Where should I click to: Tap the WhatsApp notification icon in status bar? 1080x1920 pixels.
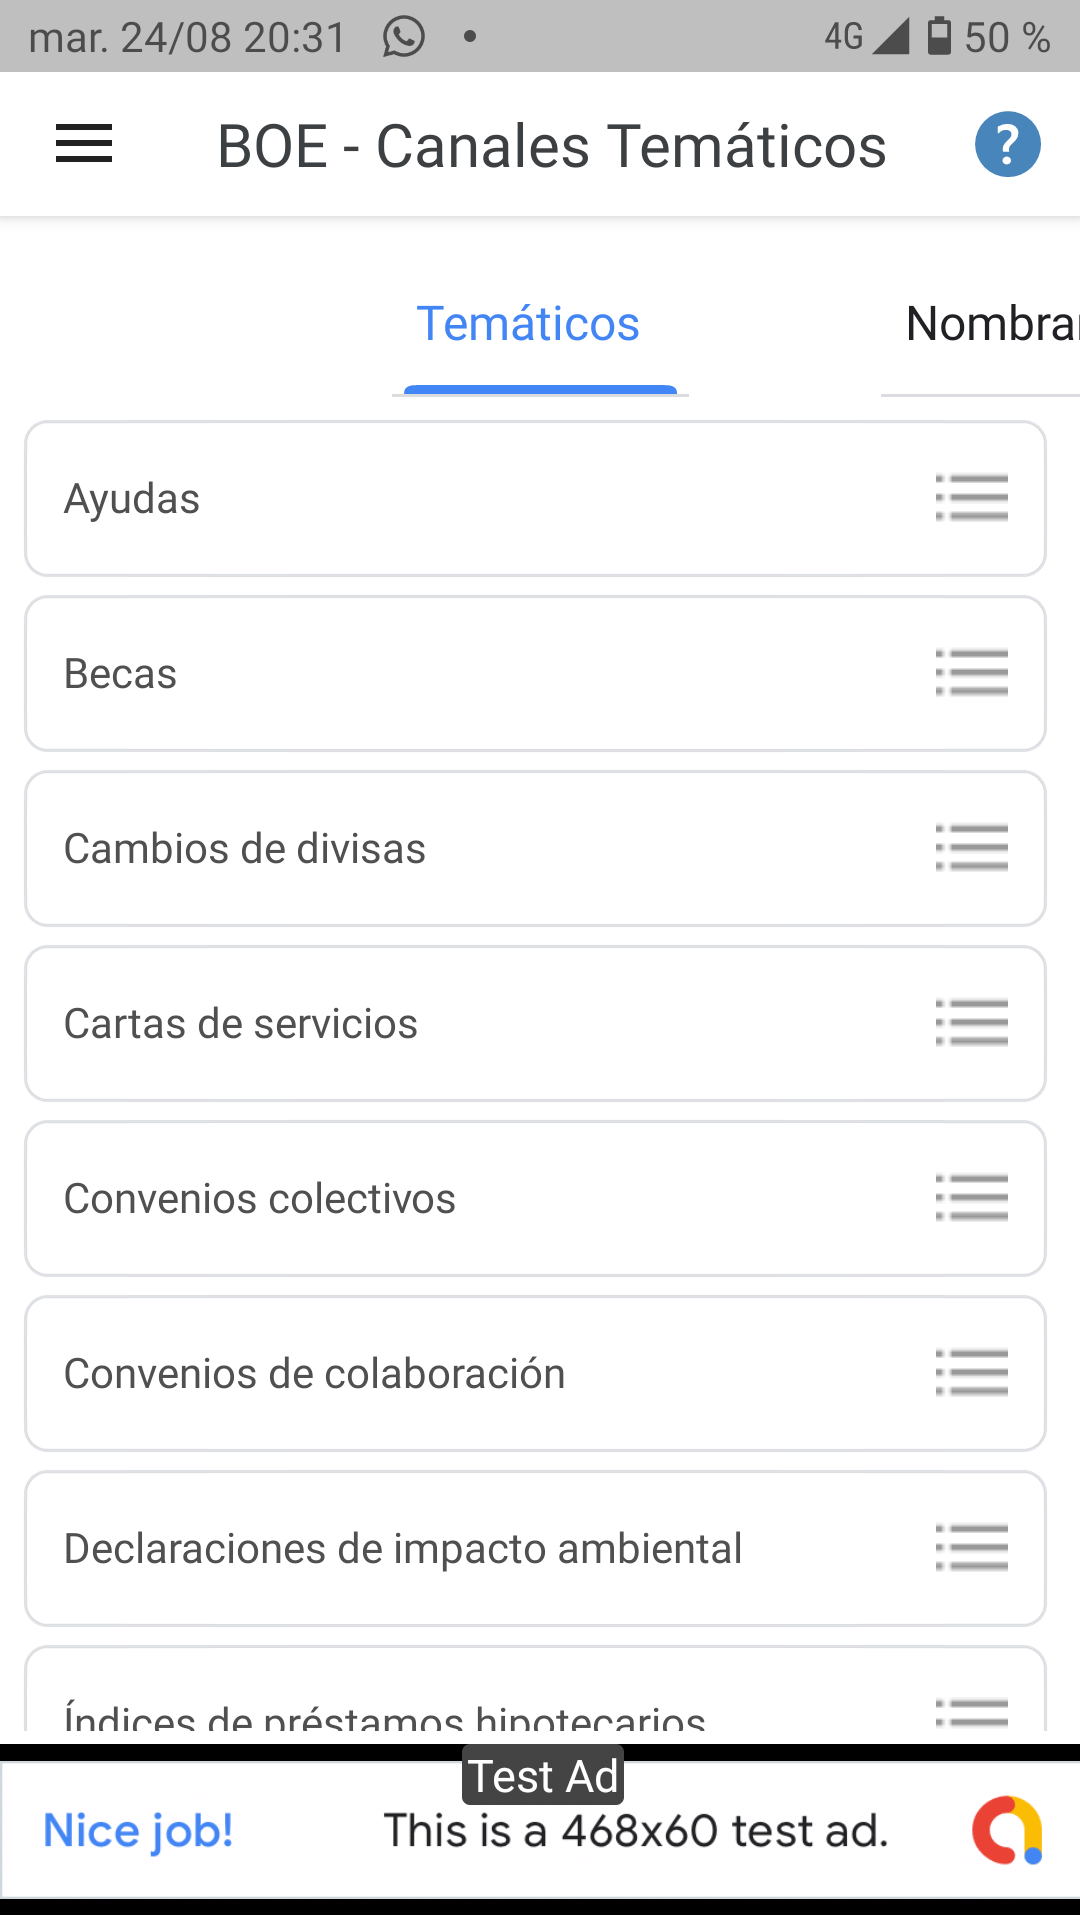coord(404,38)
